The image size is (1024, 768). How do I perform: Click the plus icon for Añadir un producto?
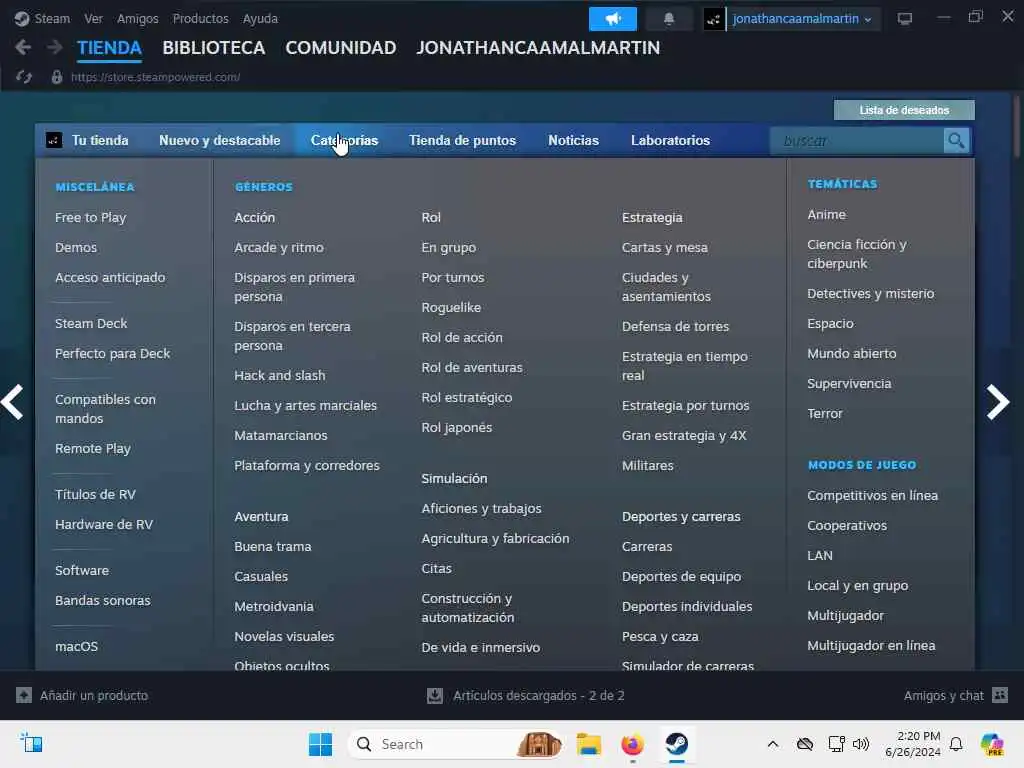(x=24, y=695)
